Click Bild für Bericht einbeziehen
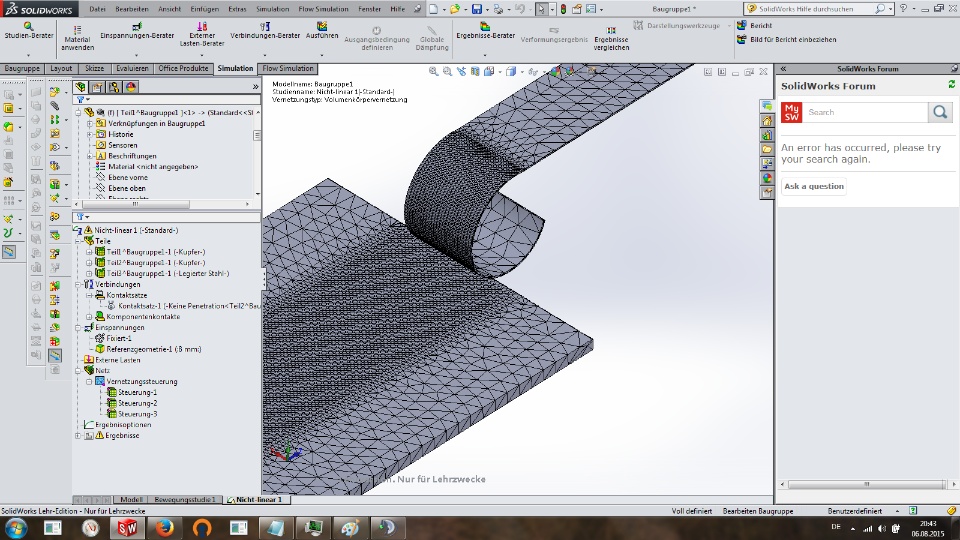 pyautogui.click(x=787, y=39)
